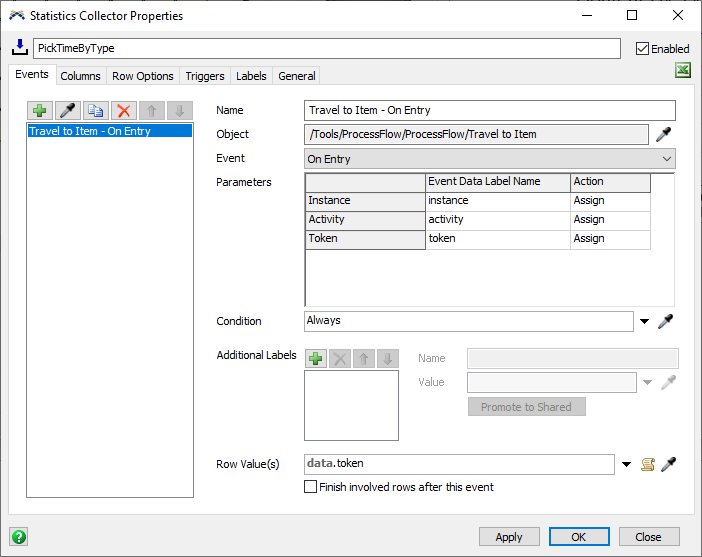This screenshot has height=557, width=702.
Task: Click the duplicate event icon
Action: (96, 111)
